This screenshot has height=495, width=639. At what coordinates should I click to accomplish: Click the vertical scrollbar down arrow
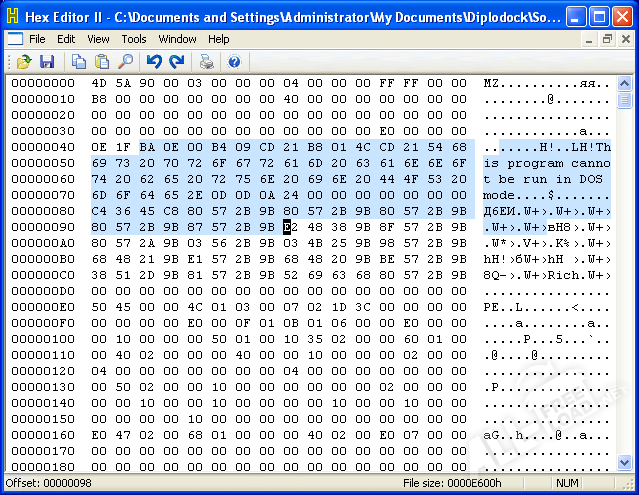point(624,466)
